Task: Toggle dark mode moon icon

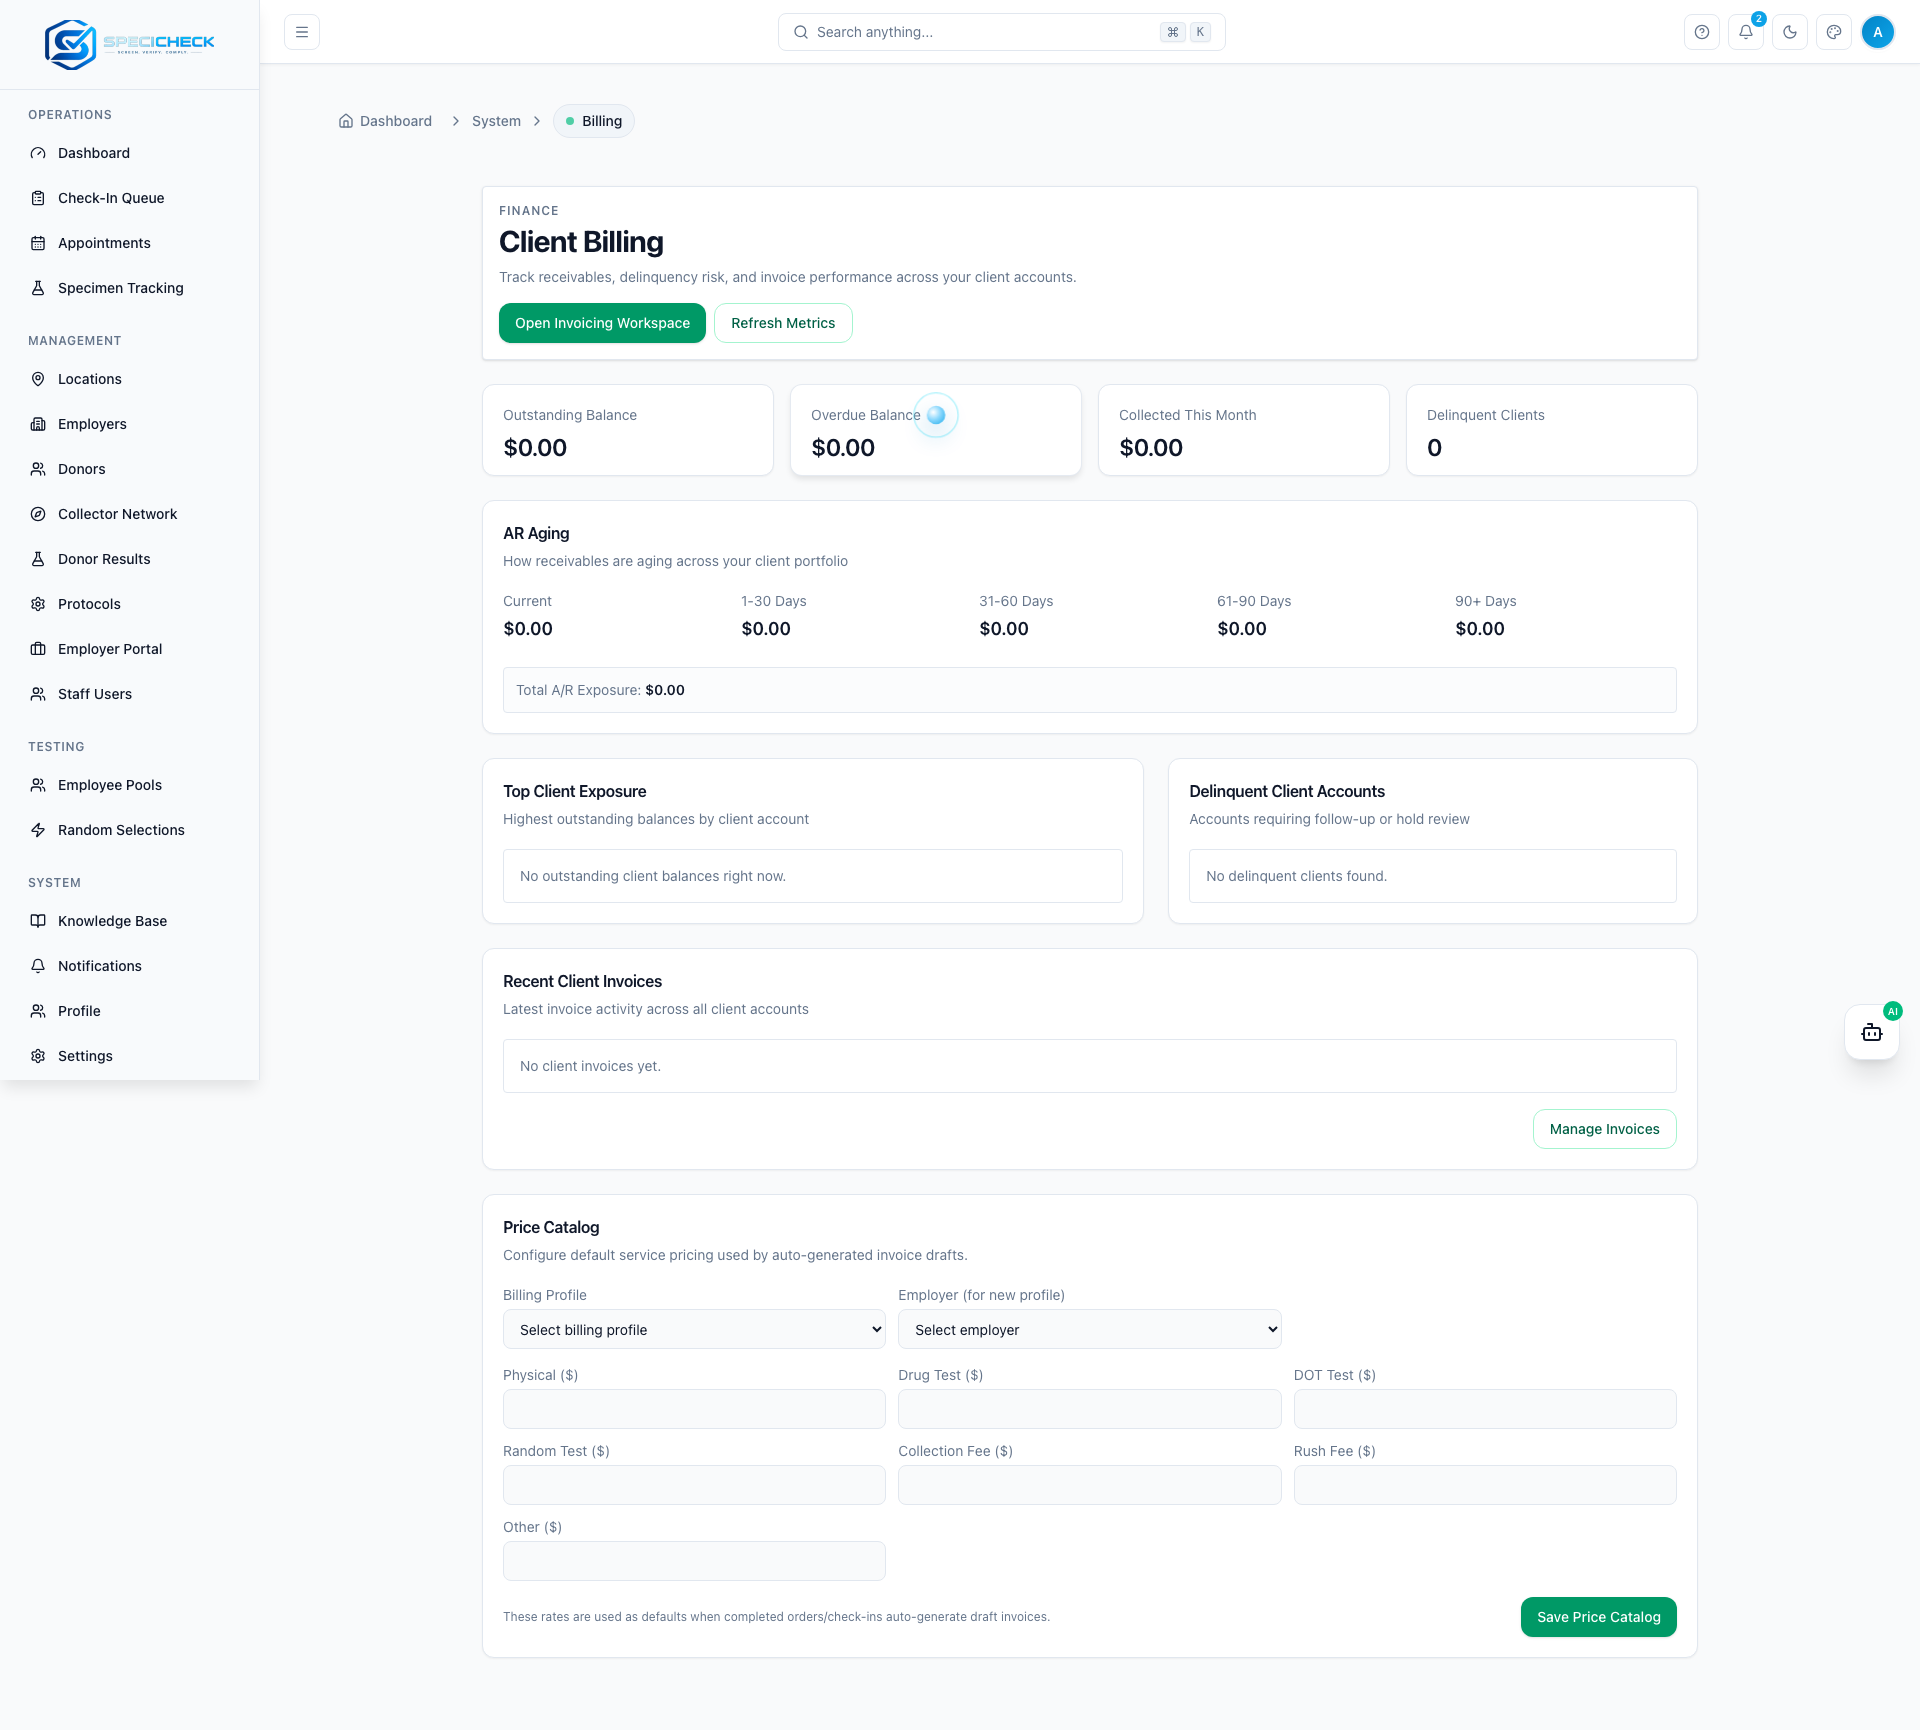Action: (x=1790, y=32)
